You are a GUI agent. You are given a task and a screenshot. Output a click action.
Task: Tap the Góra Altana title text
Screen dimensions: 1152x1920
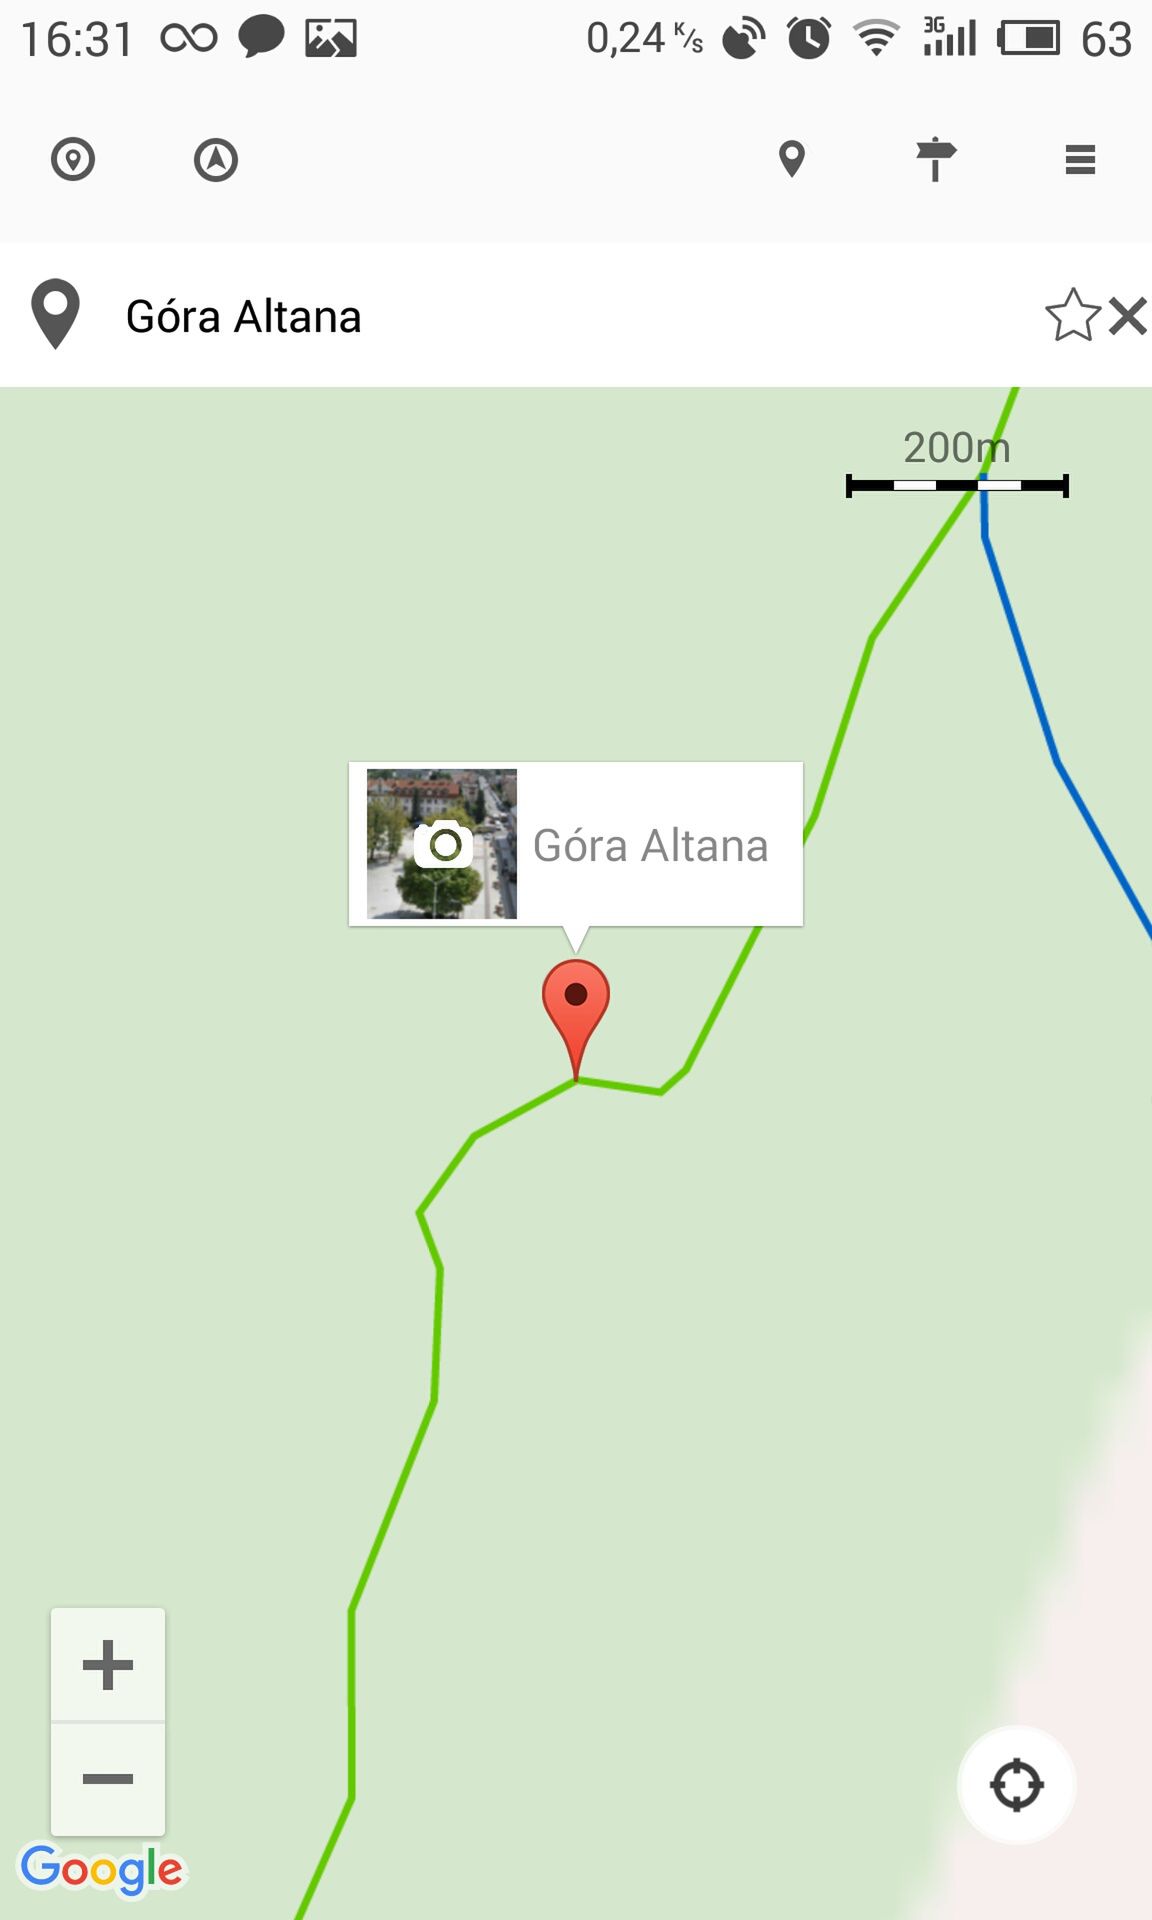(x=243, y=317)
